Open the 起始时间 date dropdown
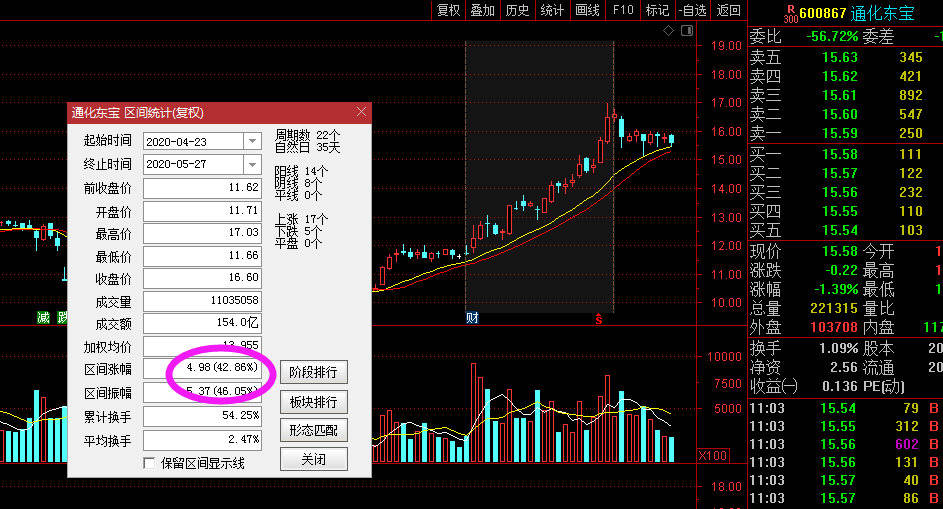 [x=252, y=141]
